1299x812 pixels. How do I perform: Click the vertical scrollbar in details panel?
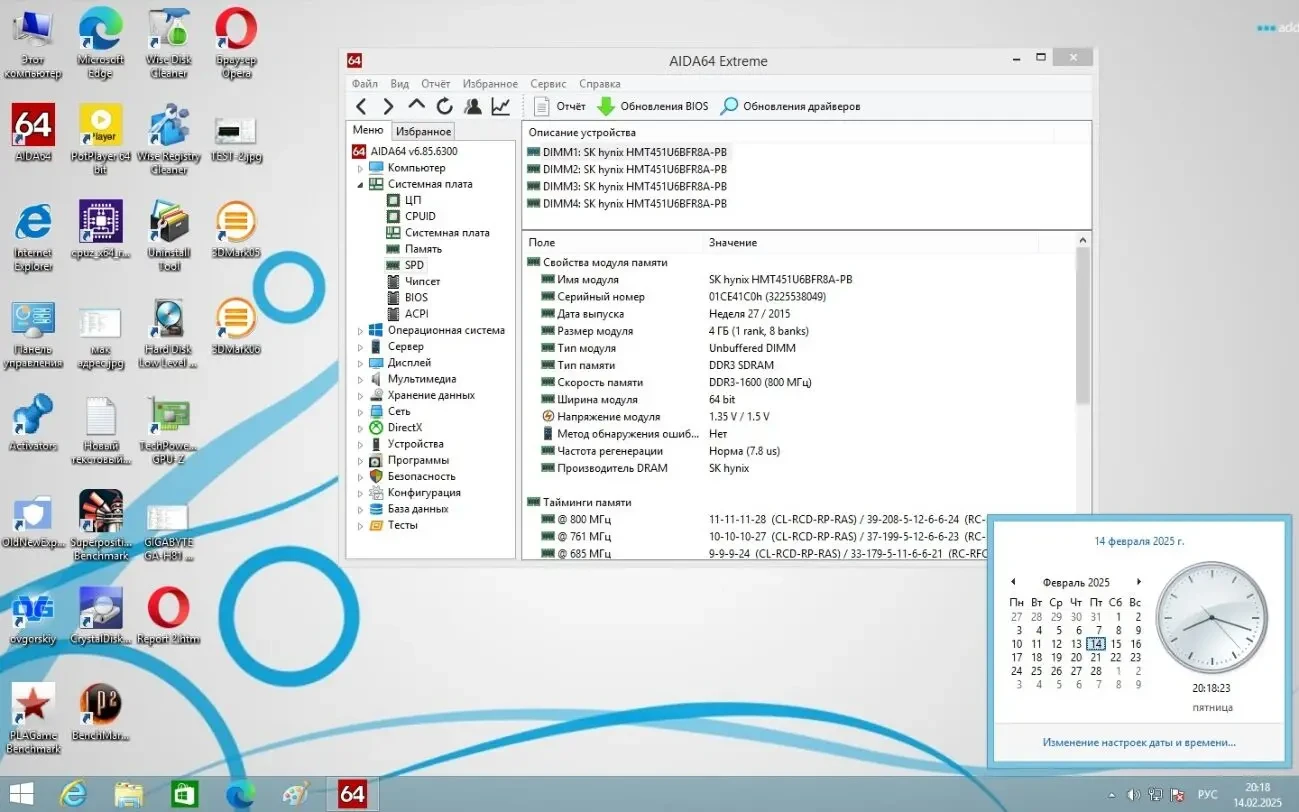(1082, 325)
